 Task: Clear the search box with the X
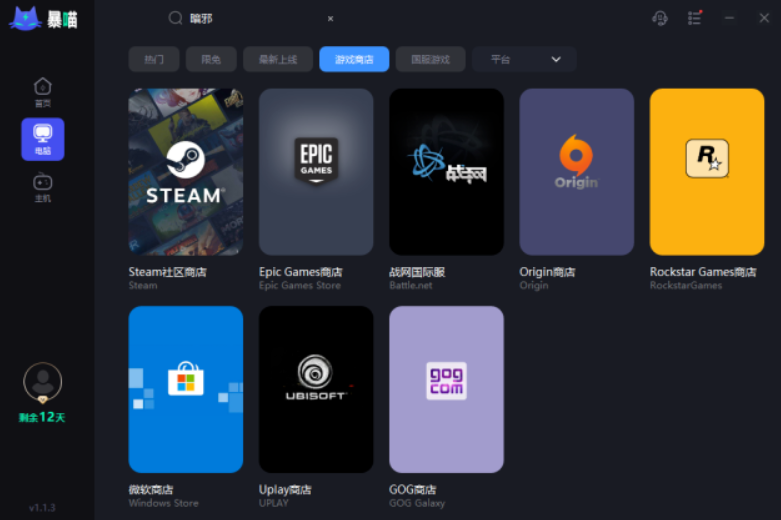click(x=331, y=18)
